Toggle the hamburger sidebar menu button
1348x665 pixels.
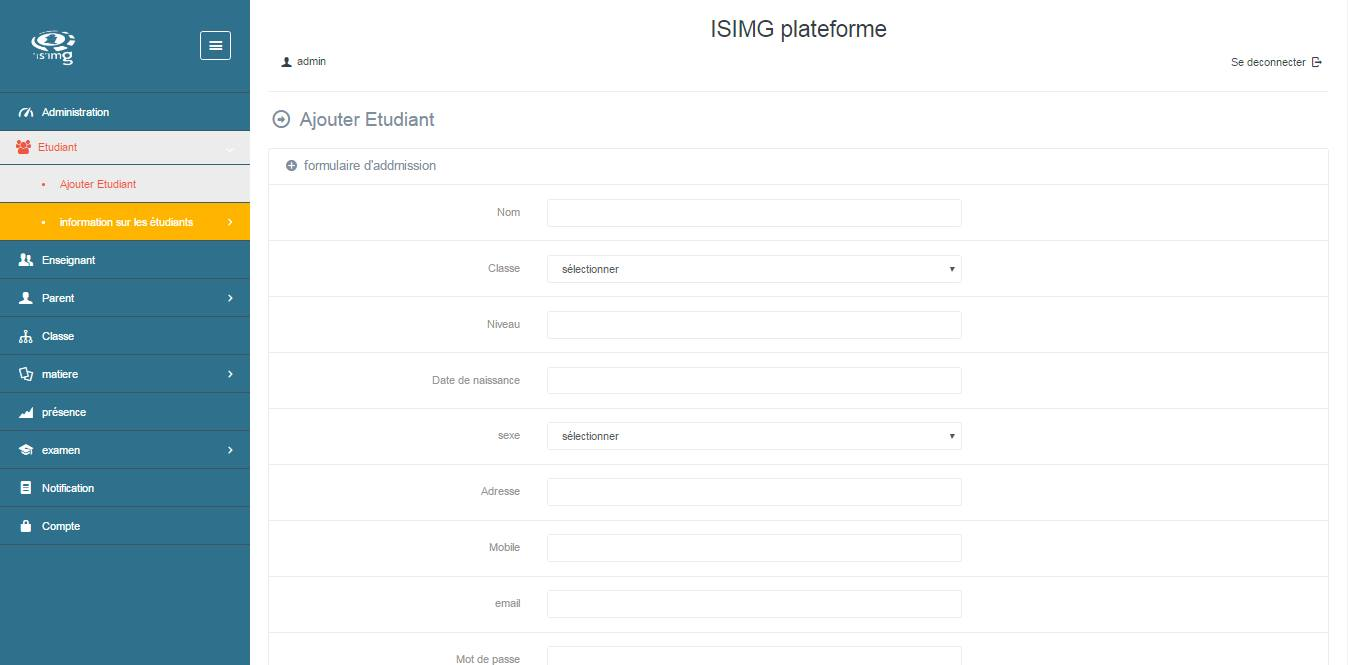(x=215, y=45)
